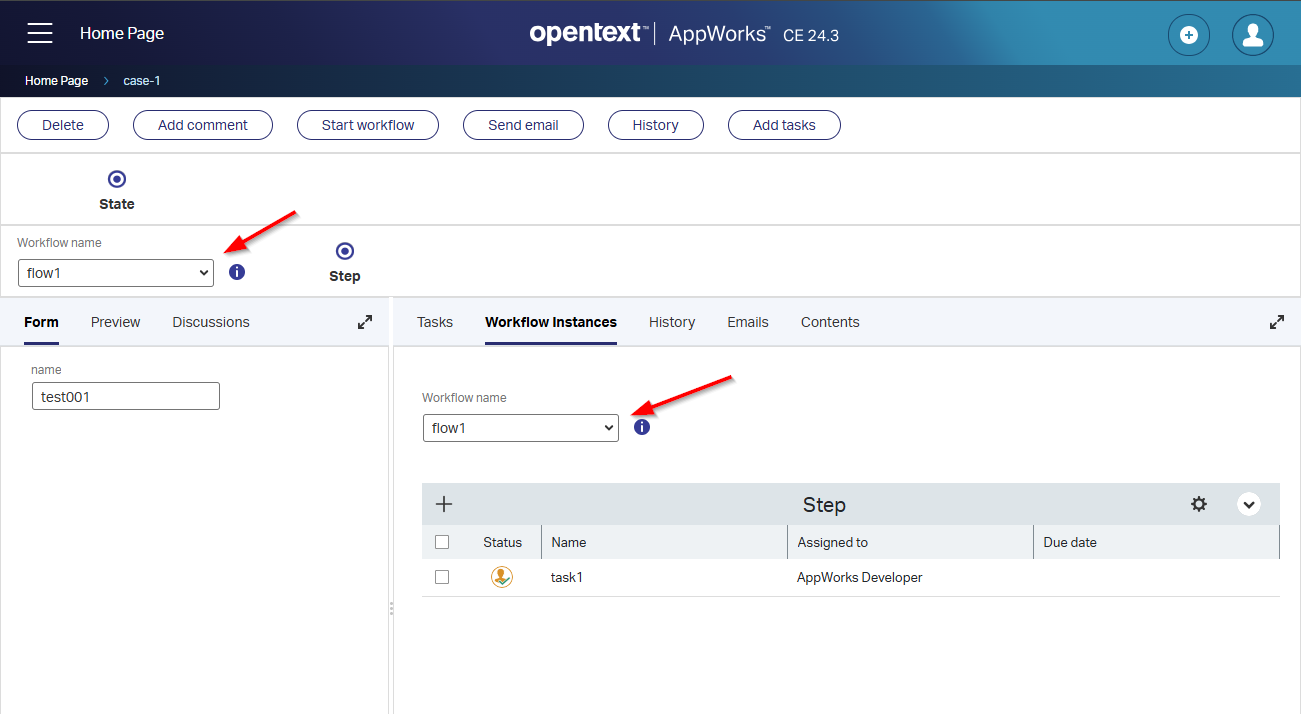Maximize the right-hand tabs panel
1301x714 pixels.
[1277, 322]
